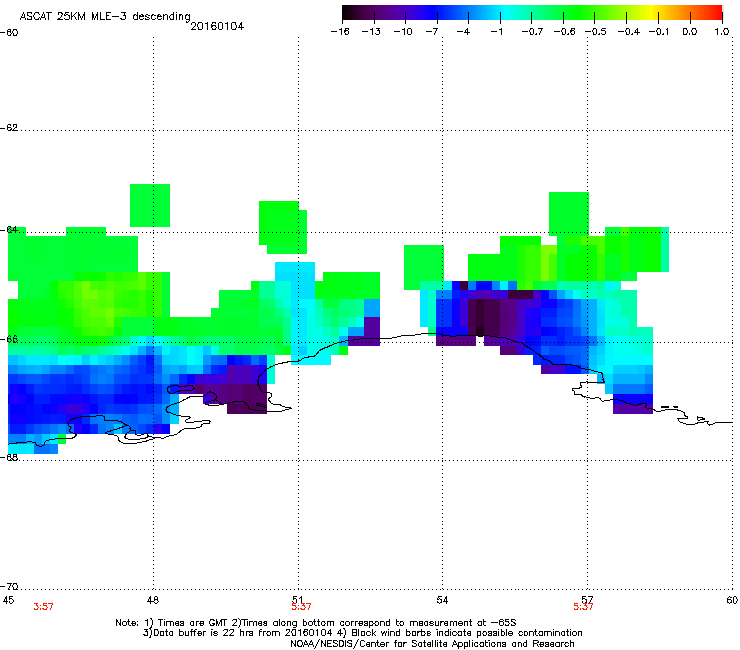Screen dimensions: 740x650
Task: Click the latitude label '-68'
Action: (x=9, y=457)
